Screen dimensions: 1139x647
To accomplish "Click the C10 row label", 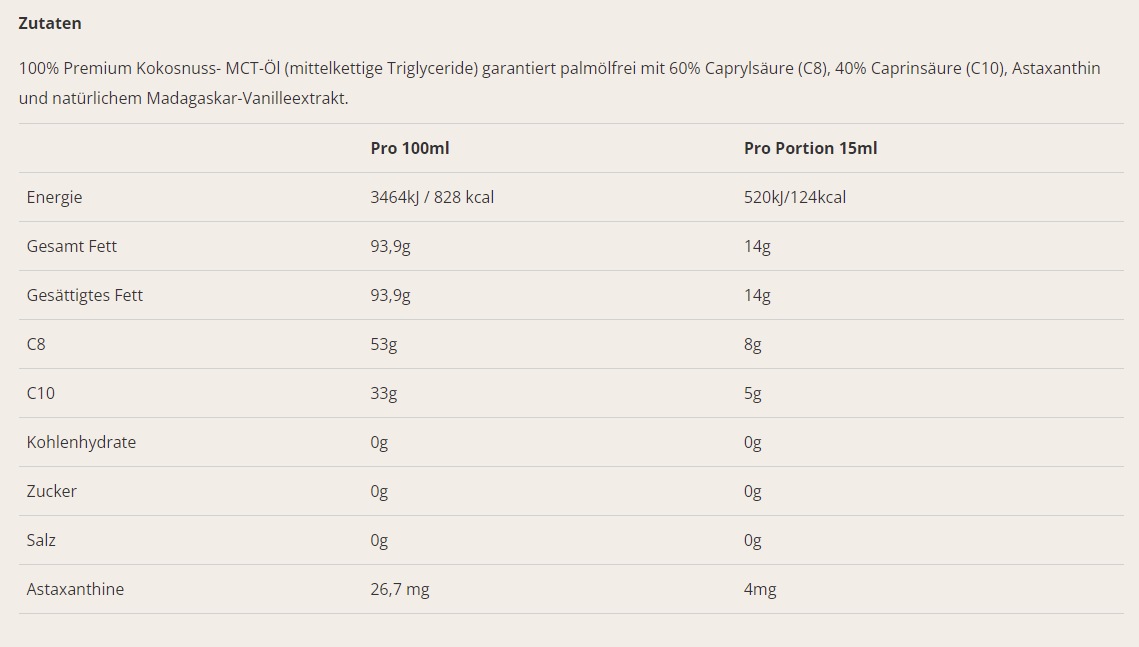I will tap(41, 394).
